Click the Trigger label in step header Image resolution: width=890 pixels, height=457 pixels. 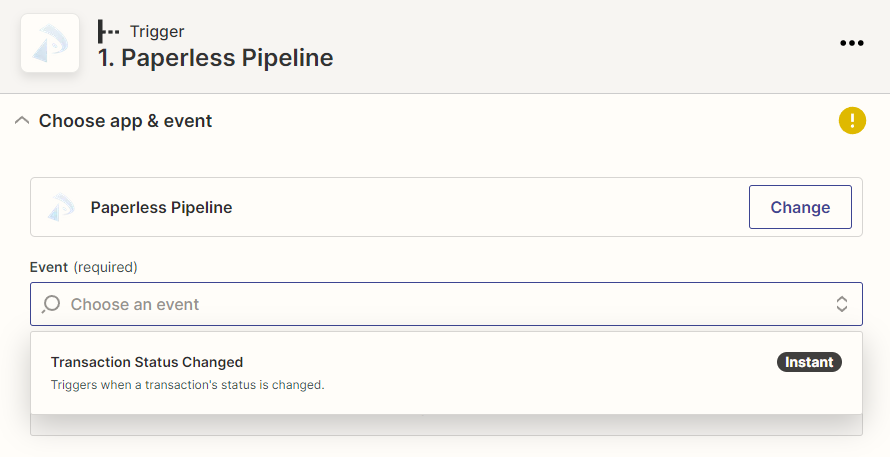157,31
